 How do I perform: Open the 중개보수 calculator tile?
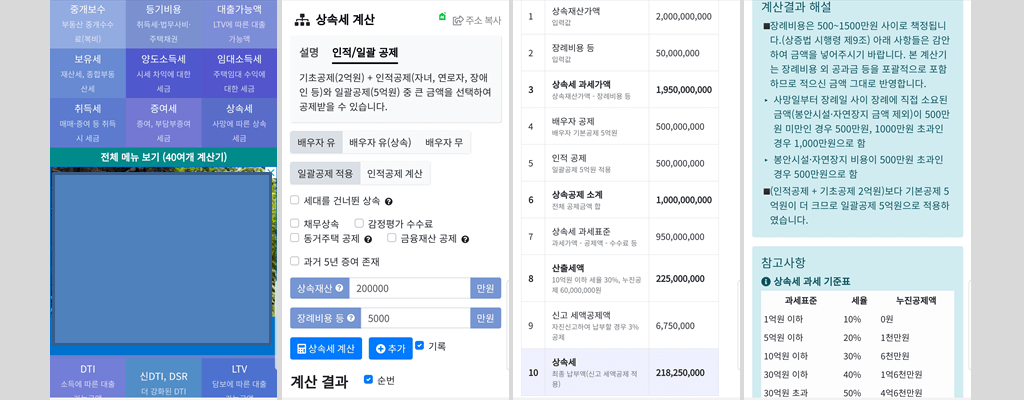(x=88, y=24)
